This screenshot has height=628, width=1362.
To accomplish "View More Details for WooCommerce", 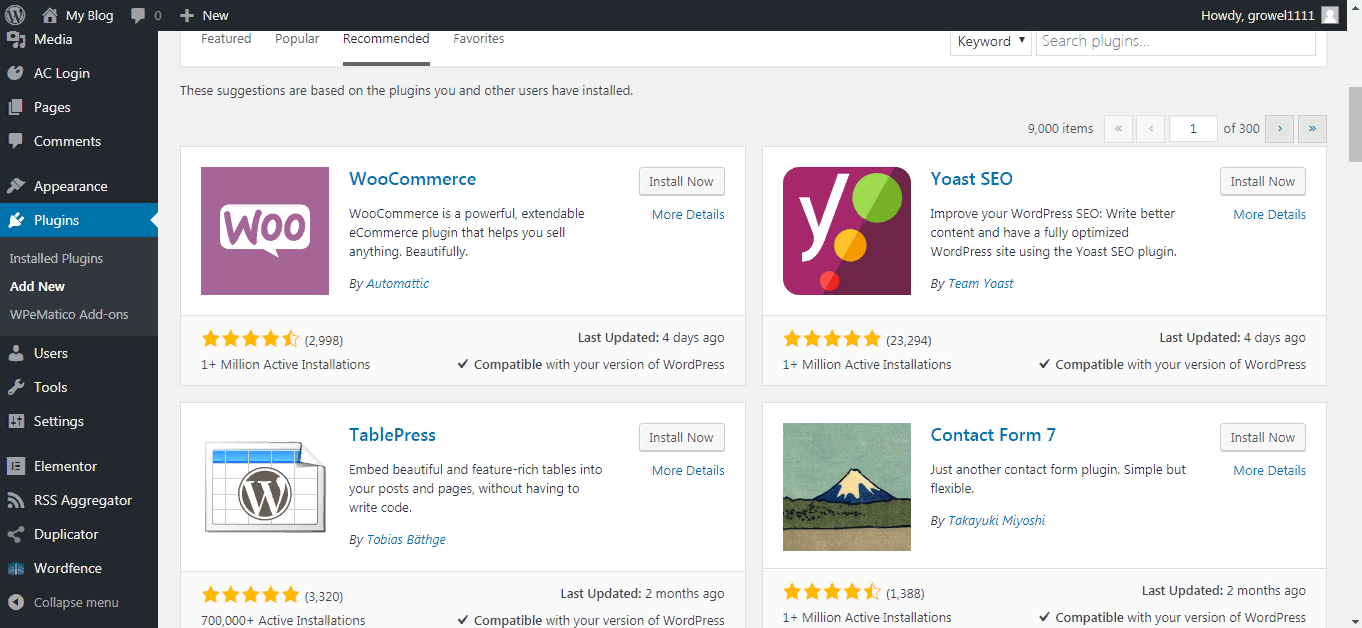I will pos(688,214).
